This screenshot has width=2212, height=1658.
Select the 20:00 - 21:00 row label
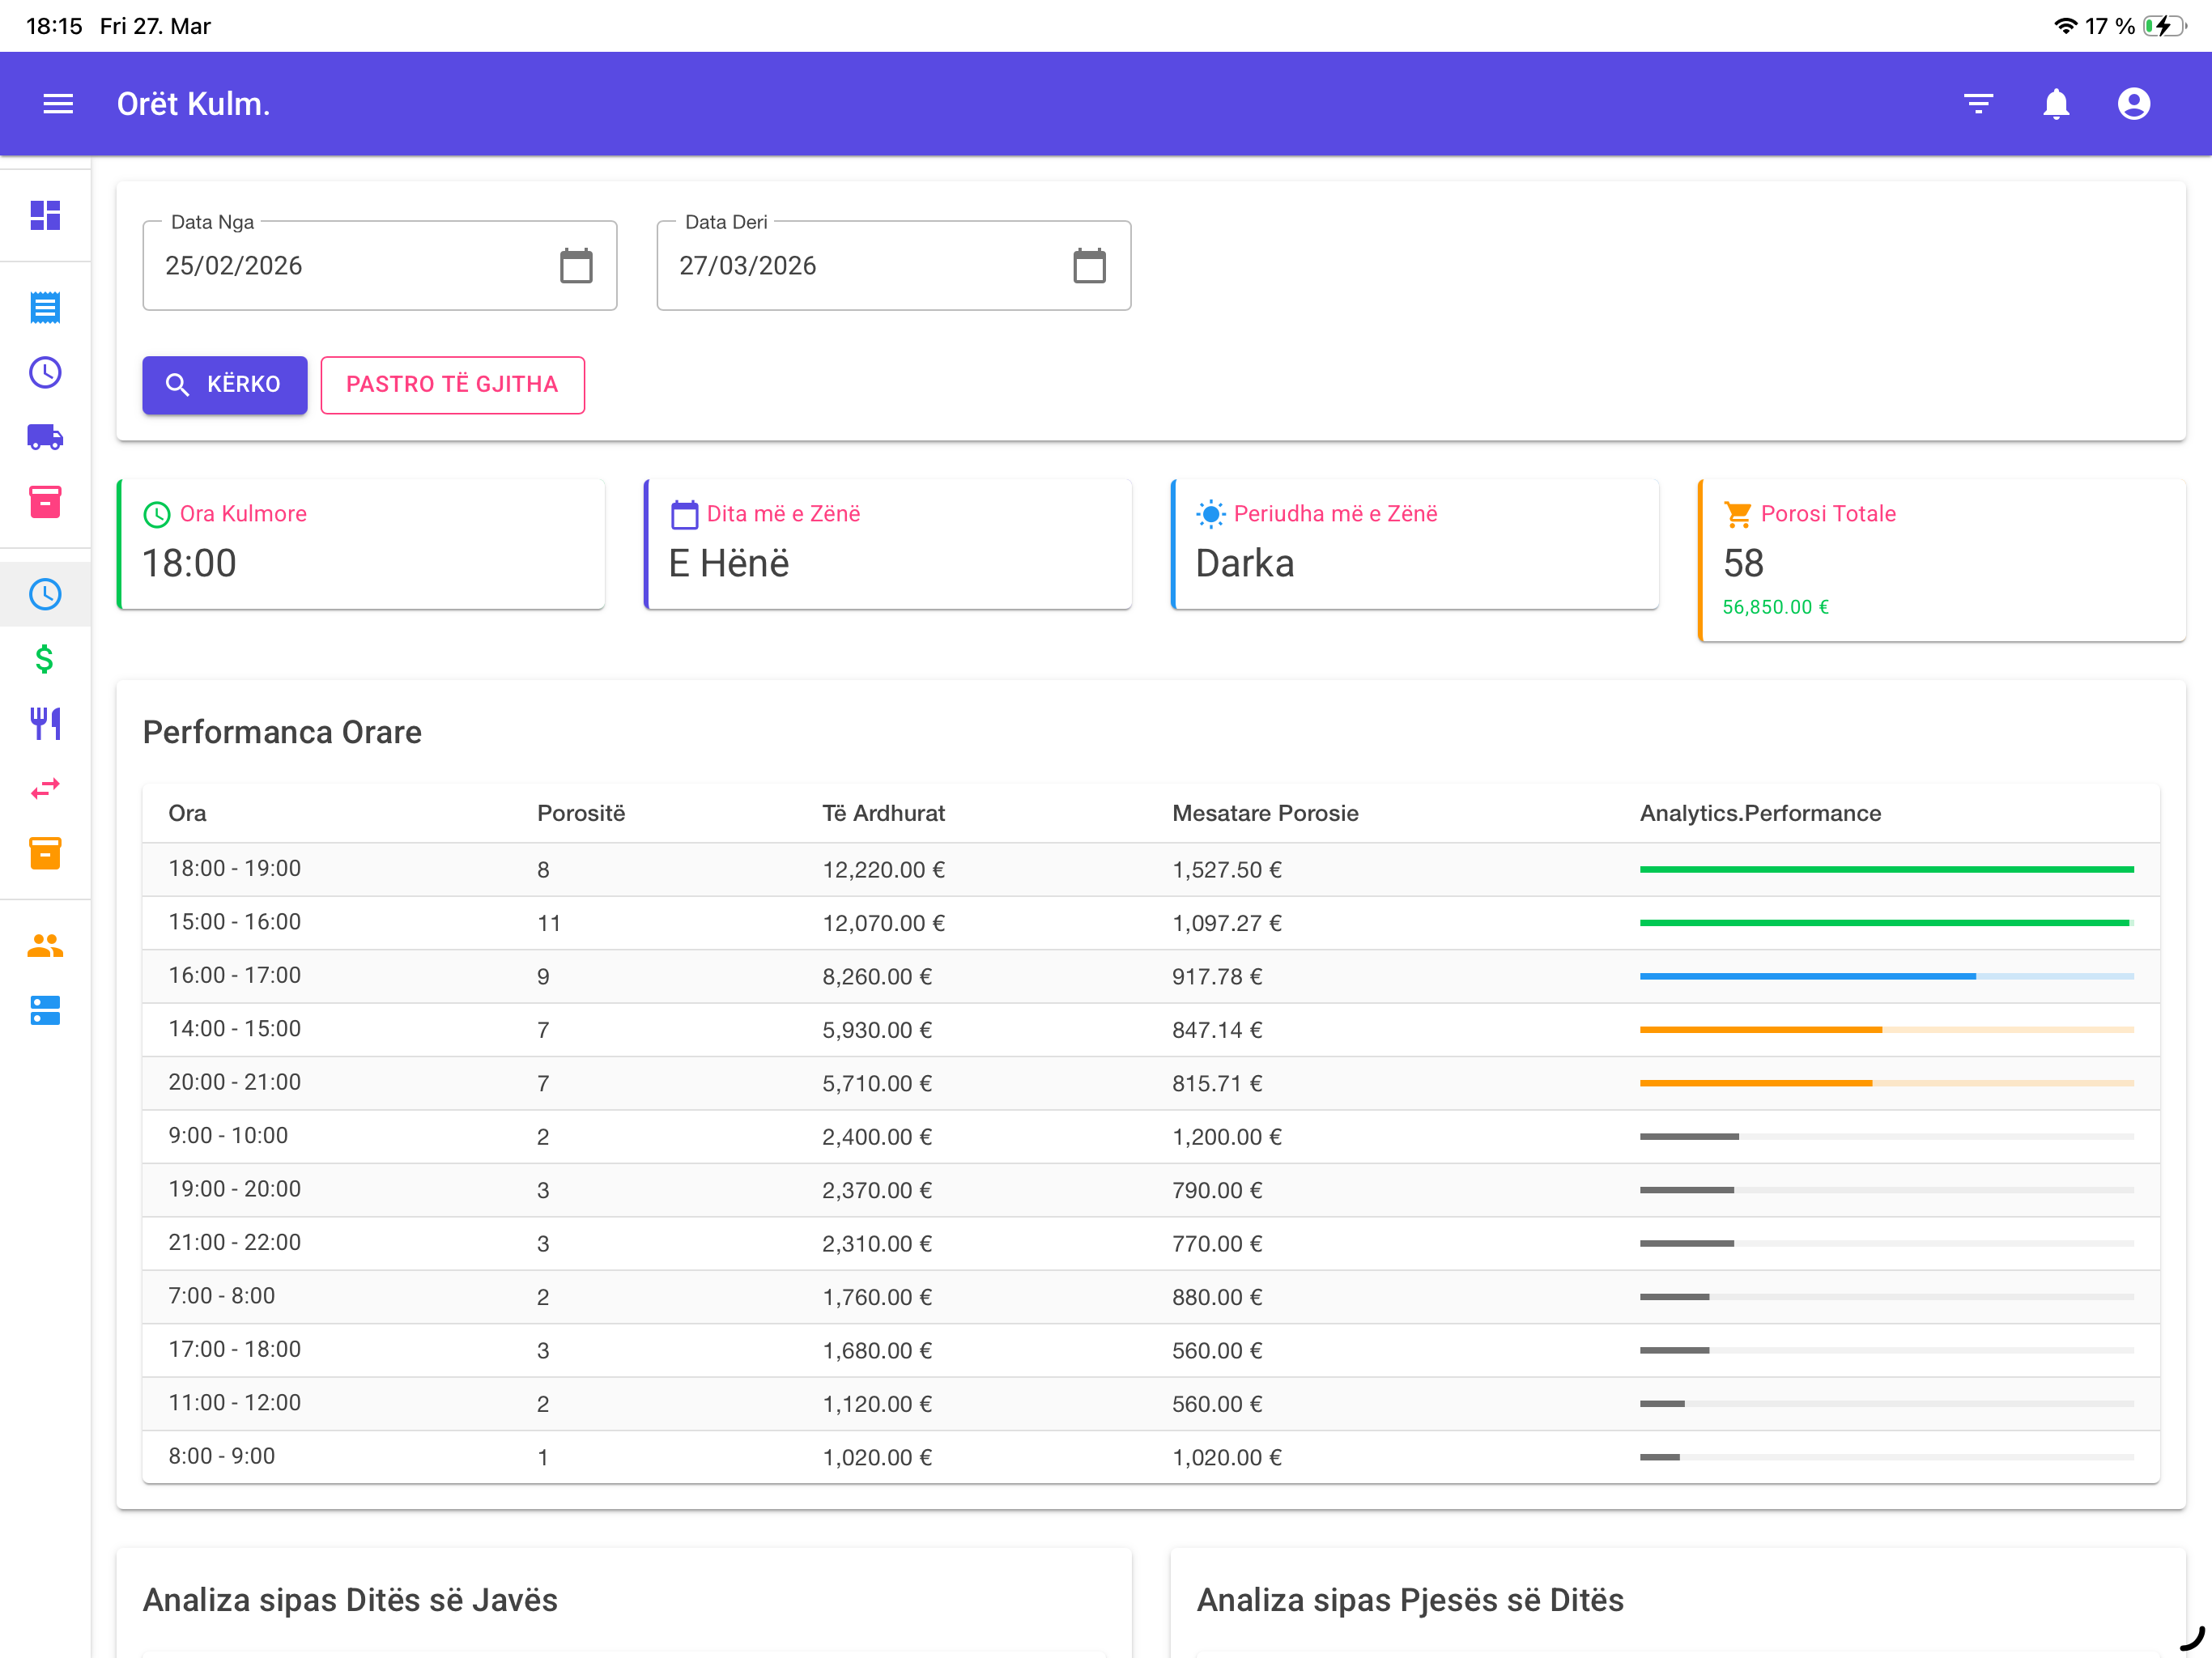click(234, 1082)
